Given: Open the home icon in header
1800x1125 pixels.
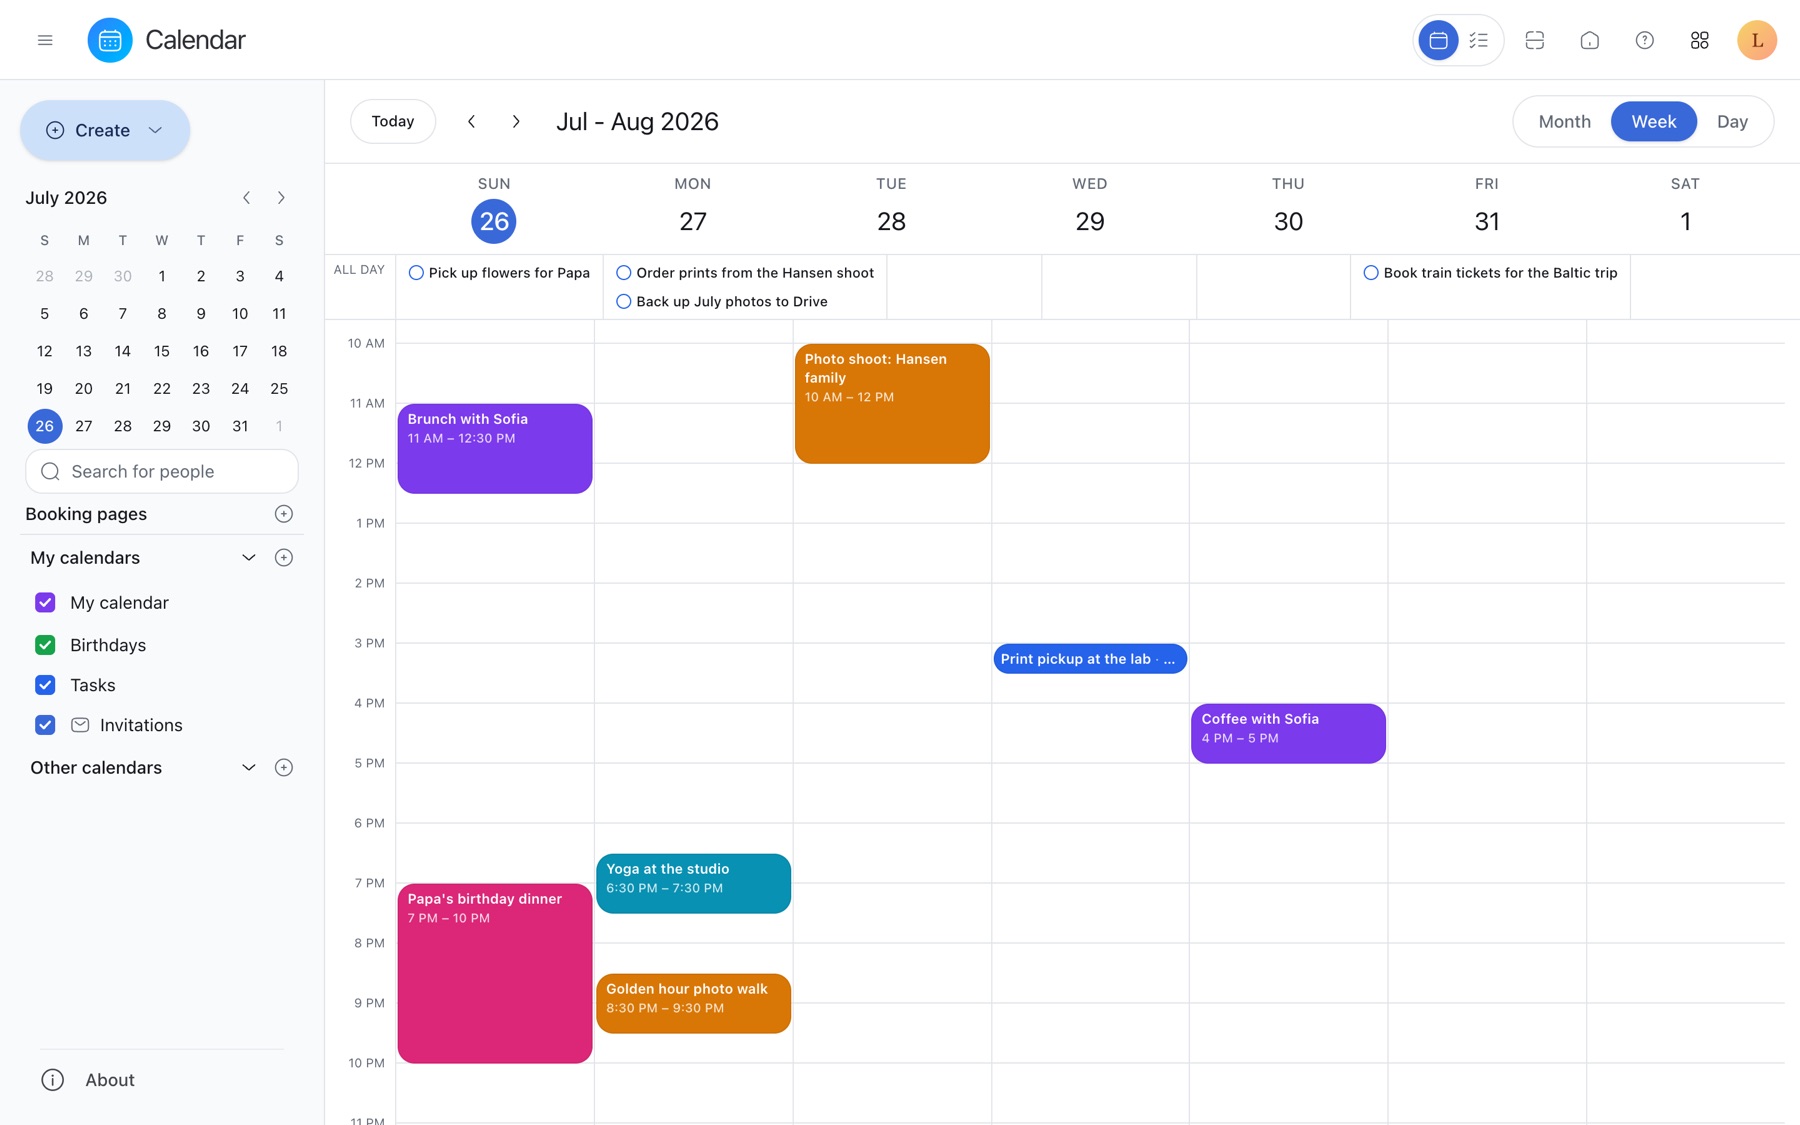Looking at the screenshot, I should [x=1590, y=40].
